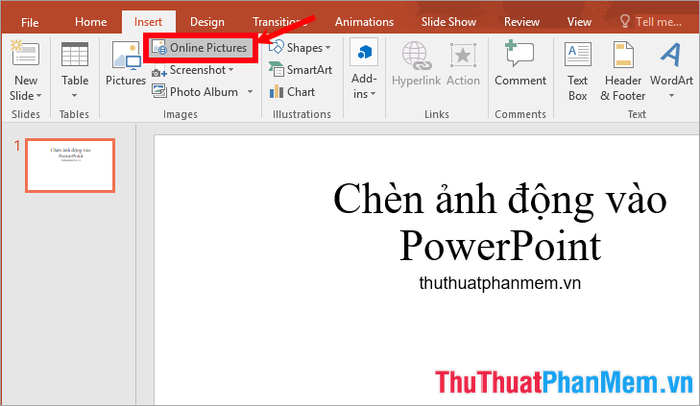
Task: Click the Shapes icon
Action: point(276,47)
